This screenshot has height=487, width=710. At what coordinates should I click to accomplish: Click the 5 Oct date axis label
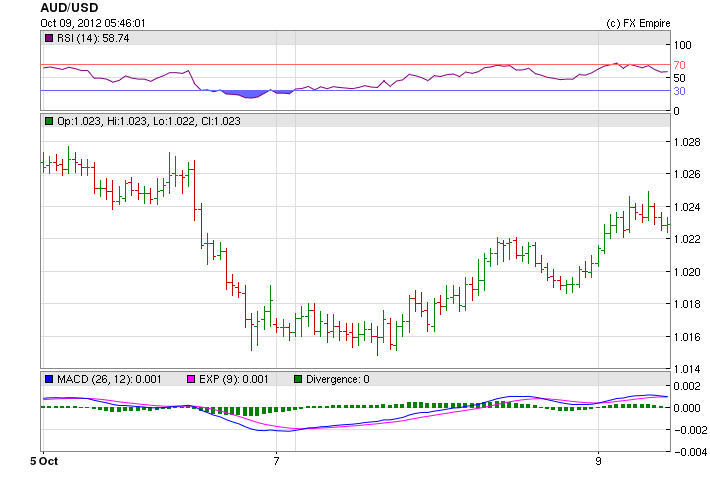tap(44, 461)
